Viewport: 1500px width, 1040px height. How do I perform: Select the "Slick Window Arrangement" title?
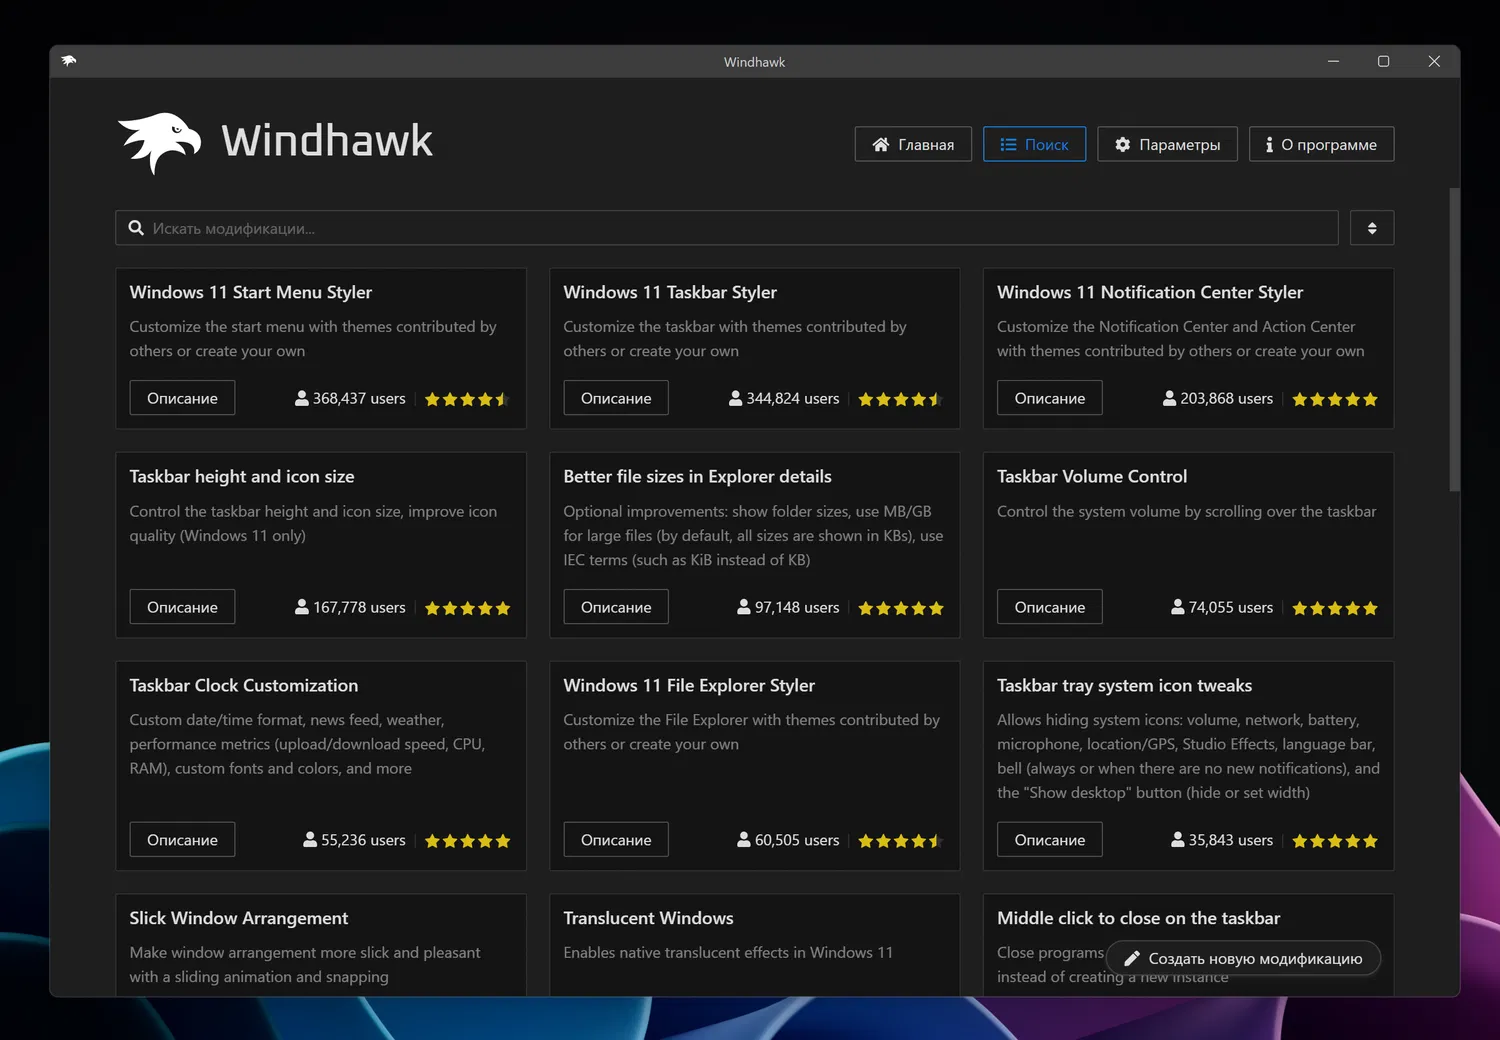tap(239, 919)
